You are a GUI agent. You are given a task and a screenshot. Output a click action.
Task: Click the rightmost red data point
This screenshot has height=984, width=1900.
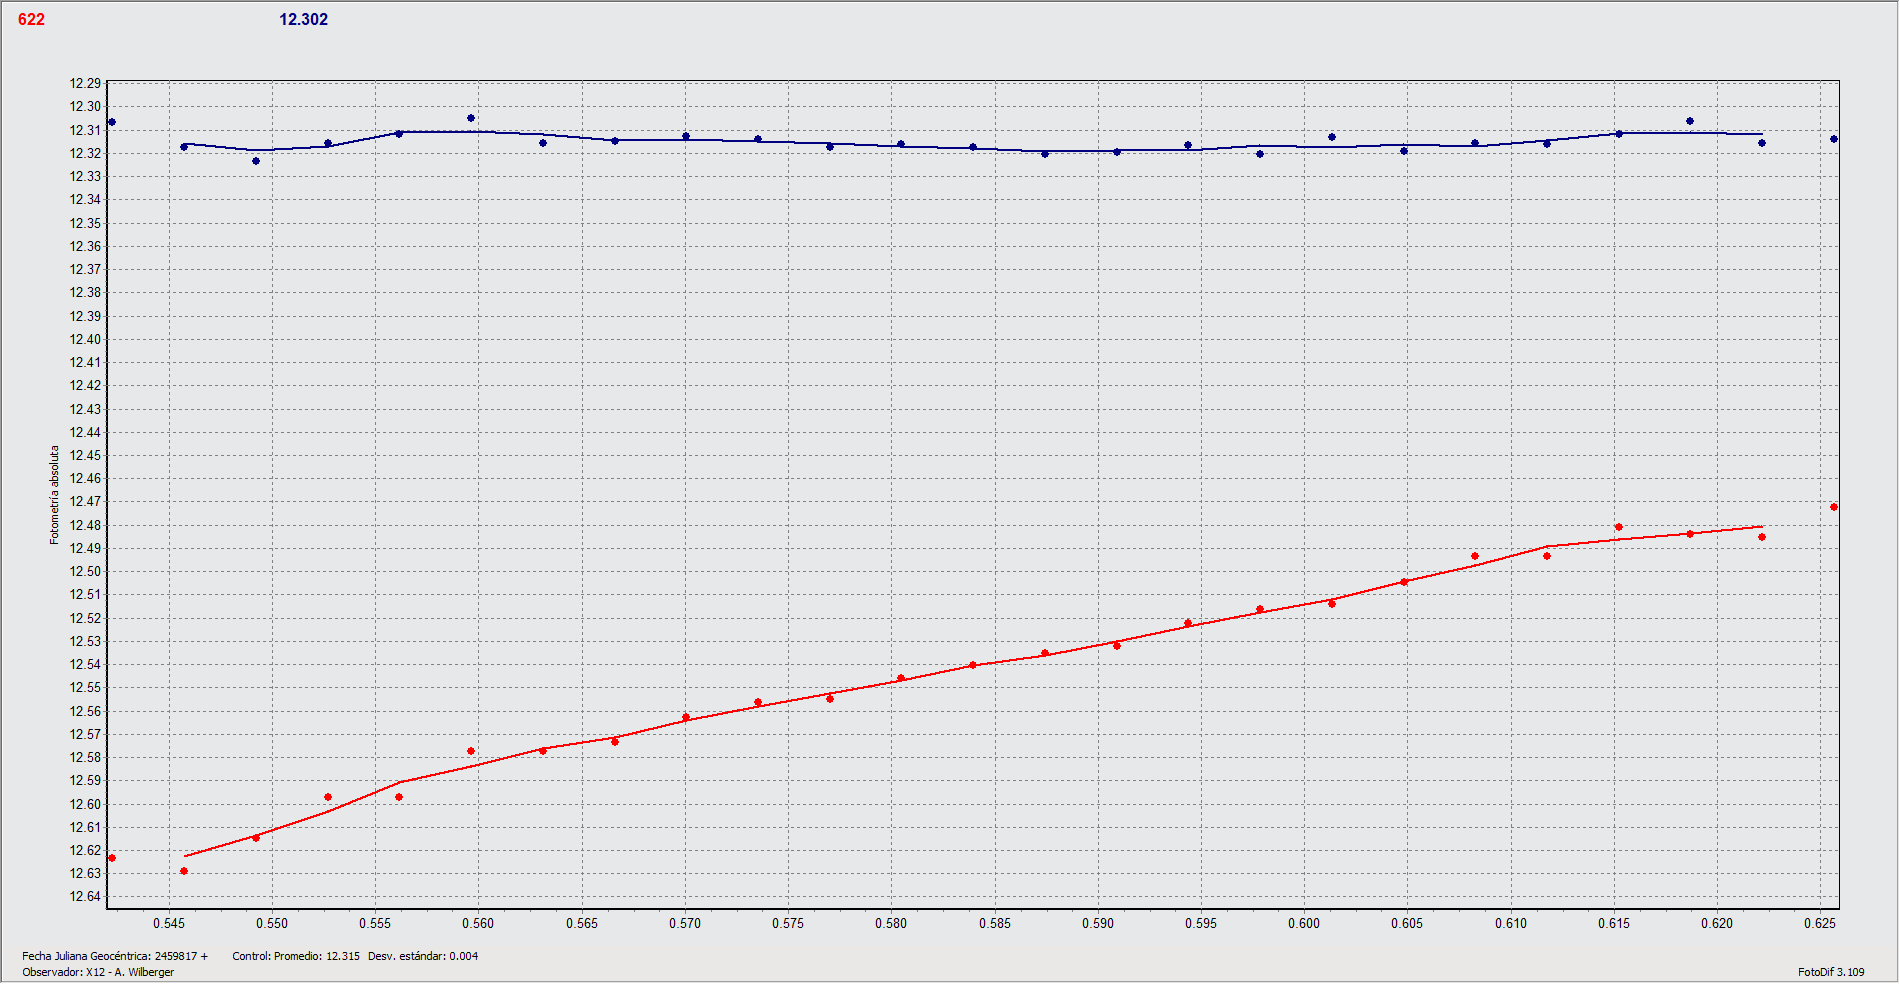(1833, 507)
